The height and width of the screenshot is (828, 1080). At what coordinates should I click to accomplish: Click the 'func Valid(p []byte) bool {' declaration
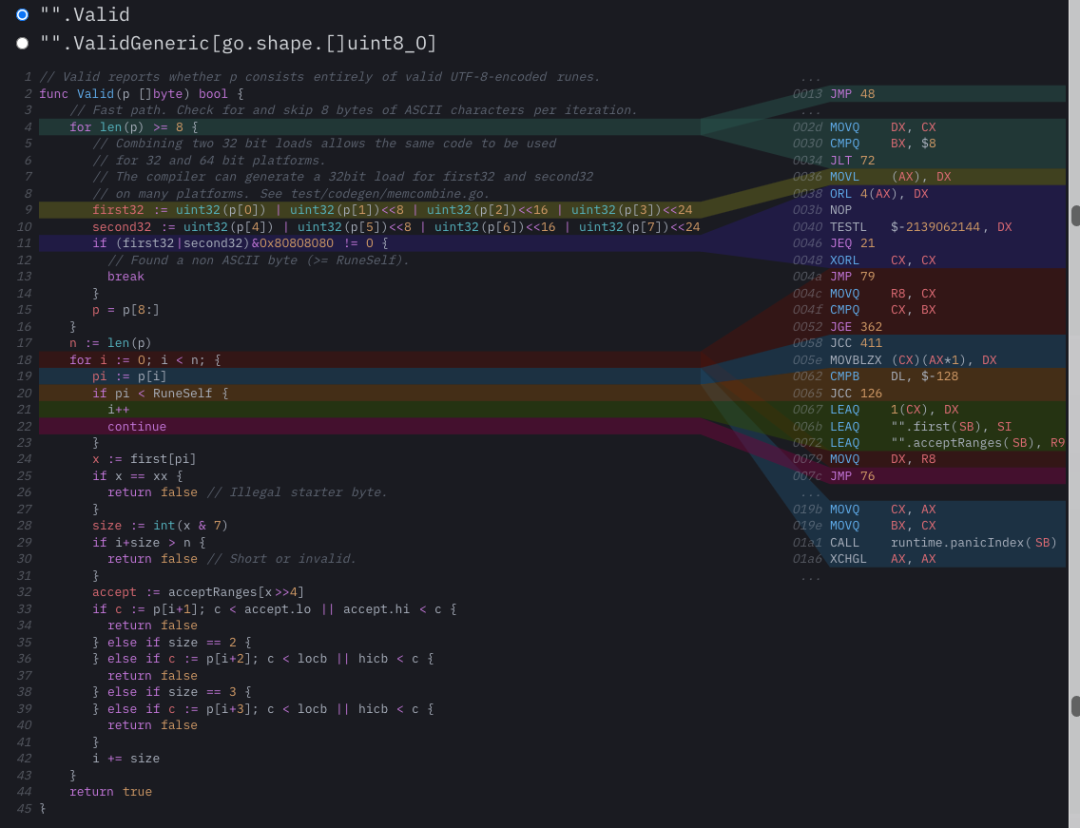tap(141, 94)
